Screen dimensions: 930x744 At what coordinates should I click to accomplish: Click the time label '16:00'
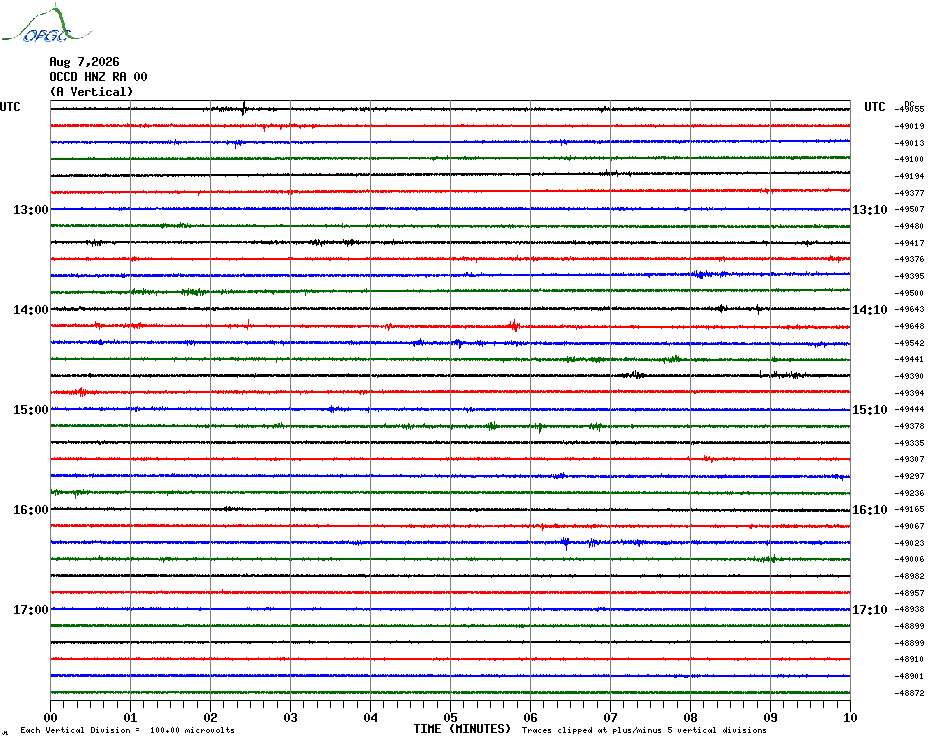click(x=31, y=510)
